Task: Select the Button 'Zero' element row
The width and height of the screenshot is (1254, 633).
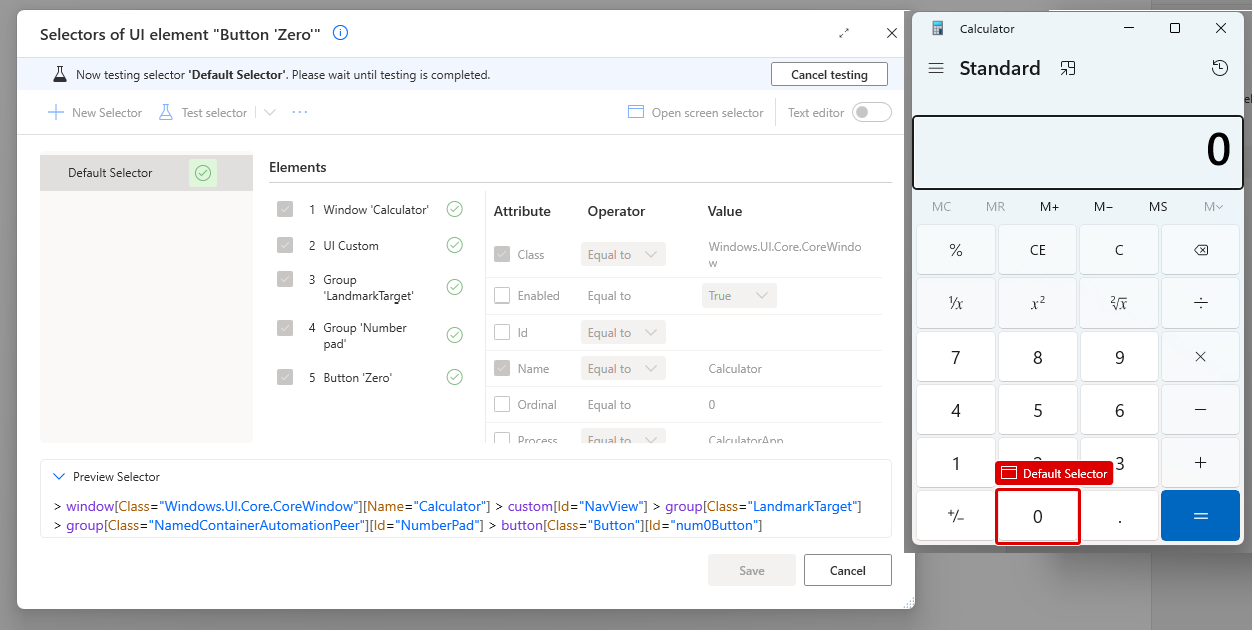Action: pos(372,377)
